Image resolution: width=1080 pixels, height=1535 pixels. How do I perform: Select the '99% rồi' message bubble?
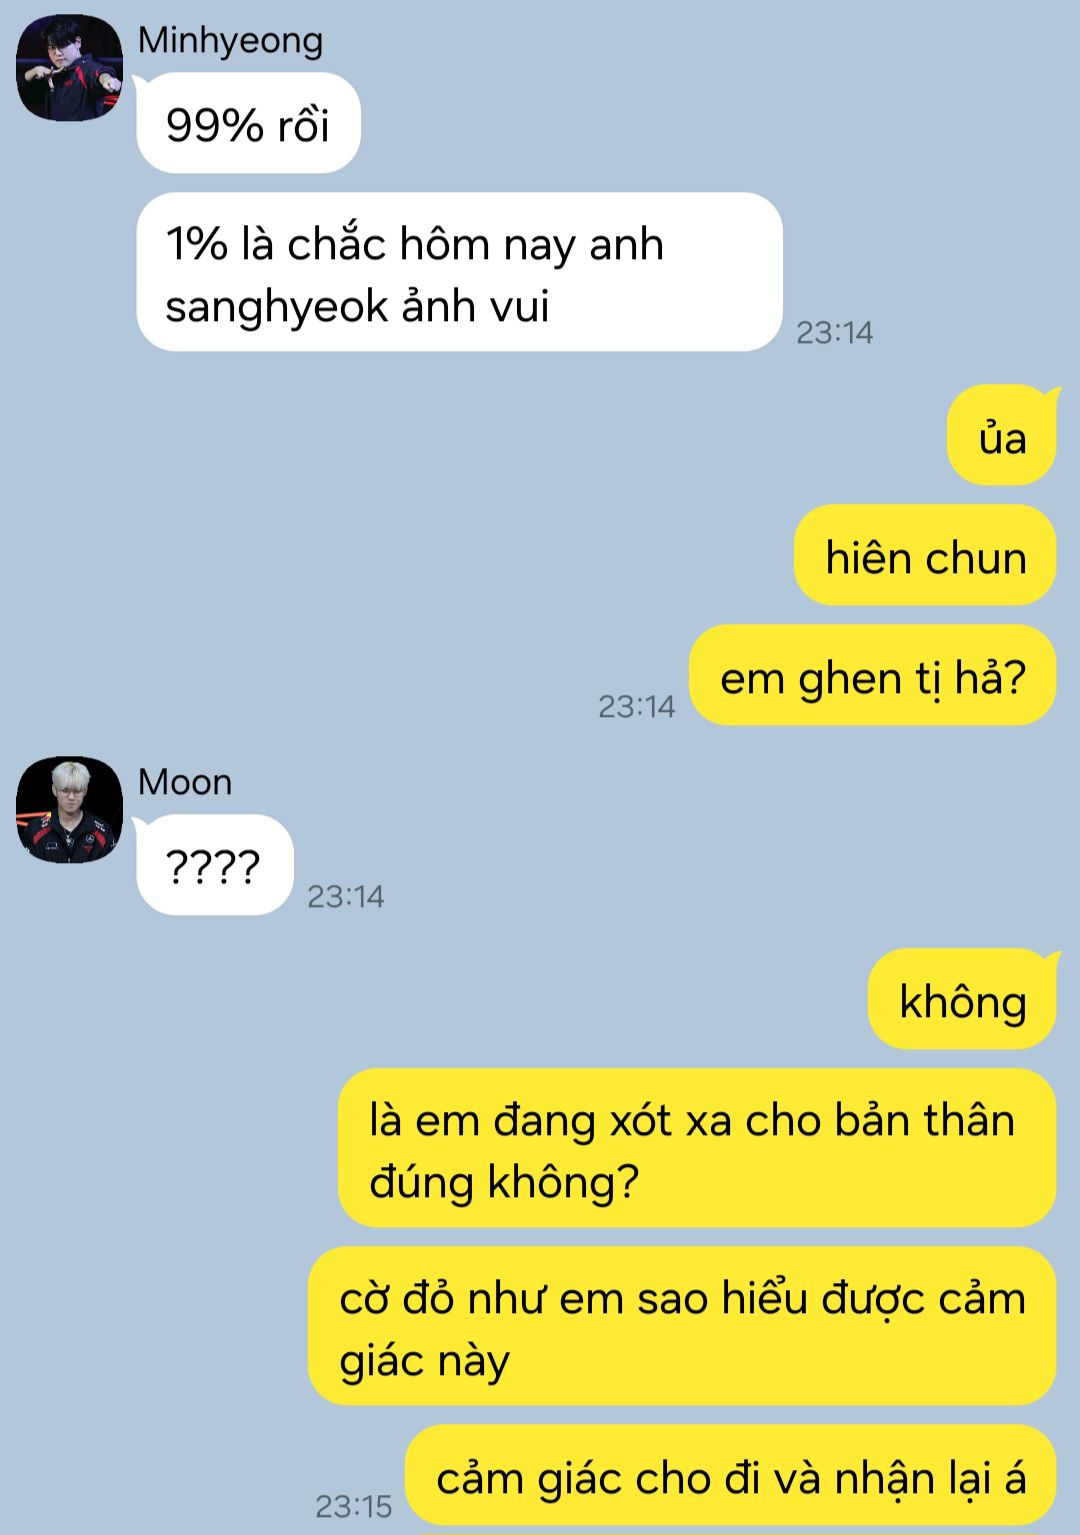(248, 124)
